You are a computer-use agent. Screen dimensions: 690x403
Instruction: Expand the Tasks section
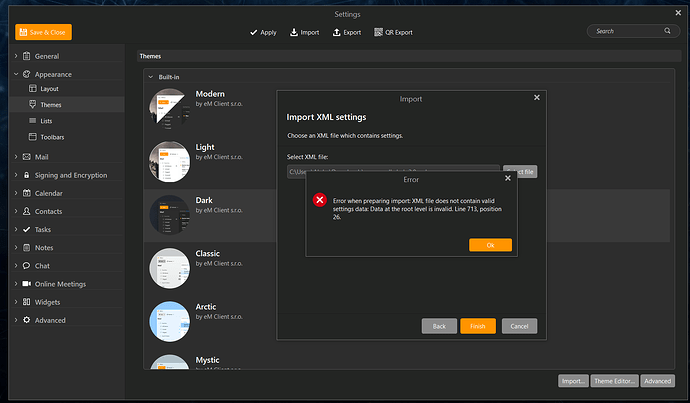tap(16, 229)
